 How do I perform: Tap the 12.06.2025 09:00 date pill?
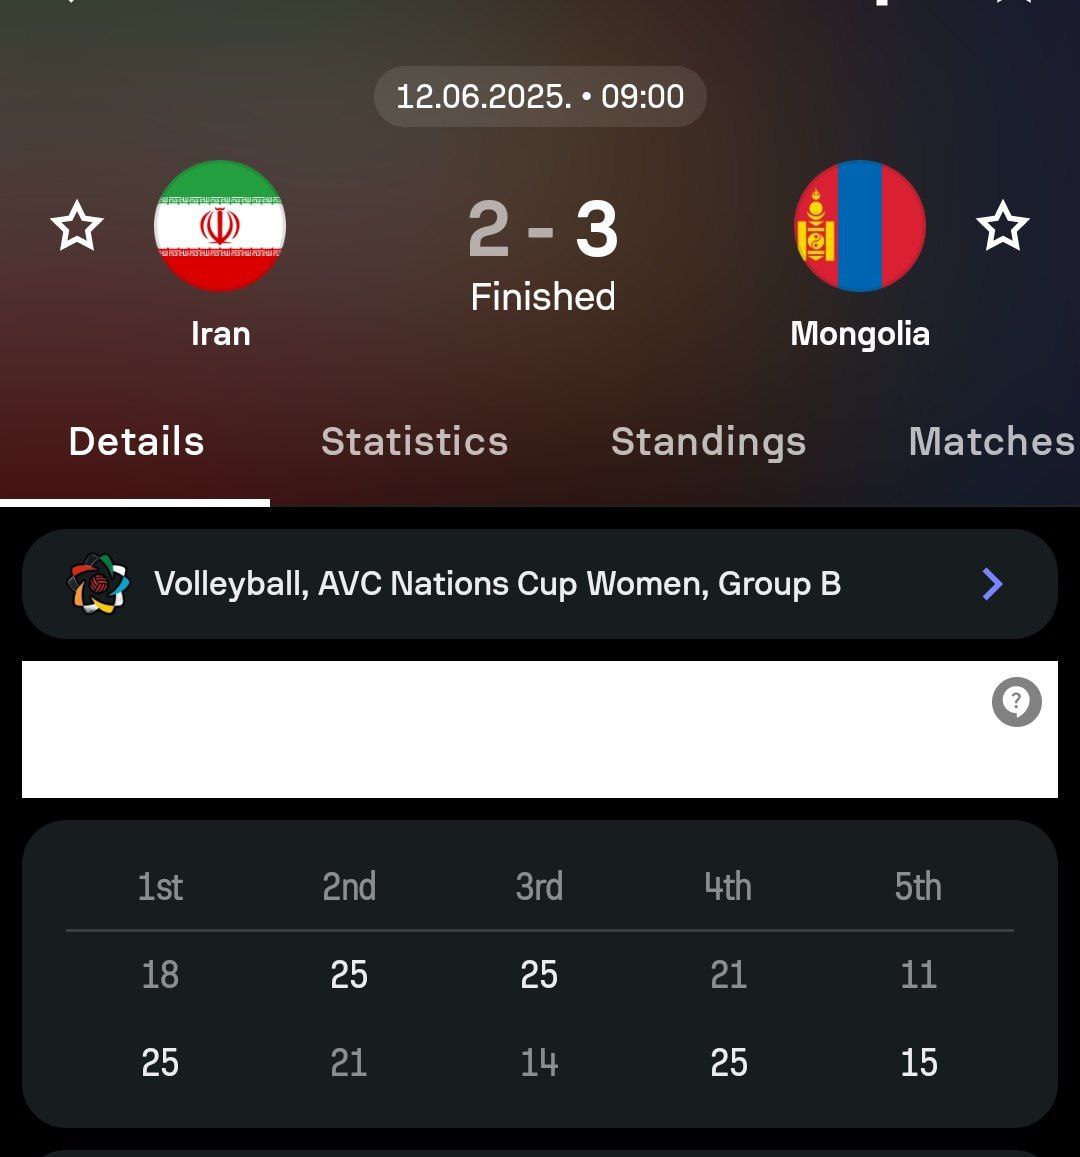(540, 97)
